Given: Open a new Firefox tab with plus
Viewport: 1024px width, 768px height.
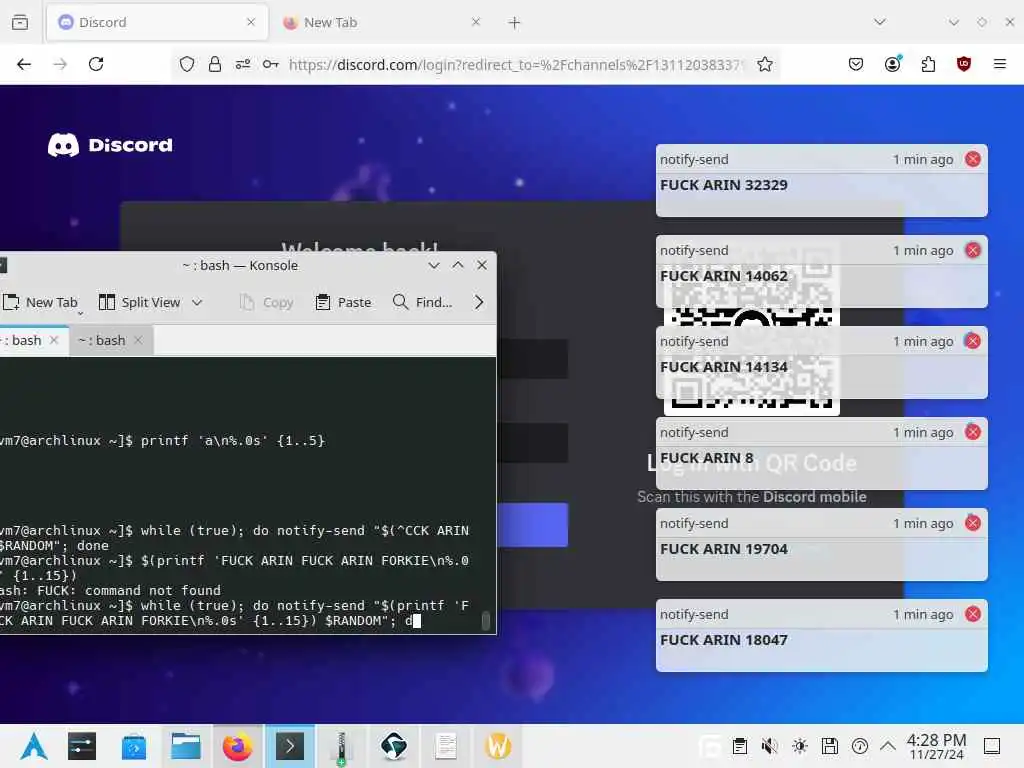Looking at the screenshot, I should 514,23.
